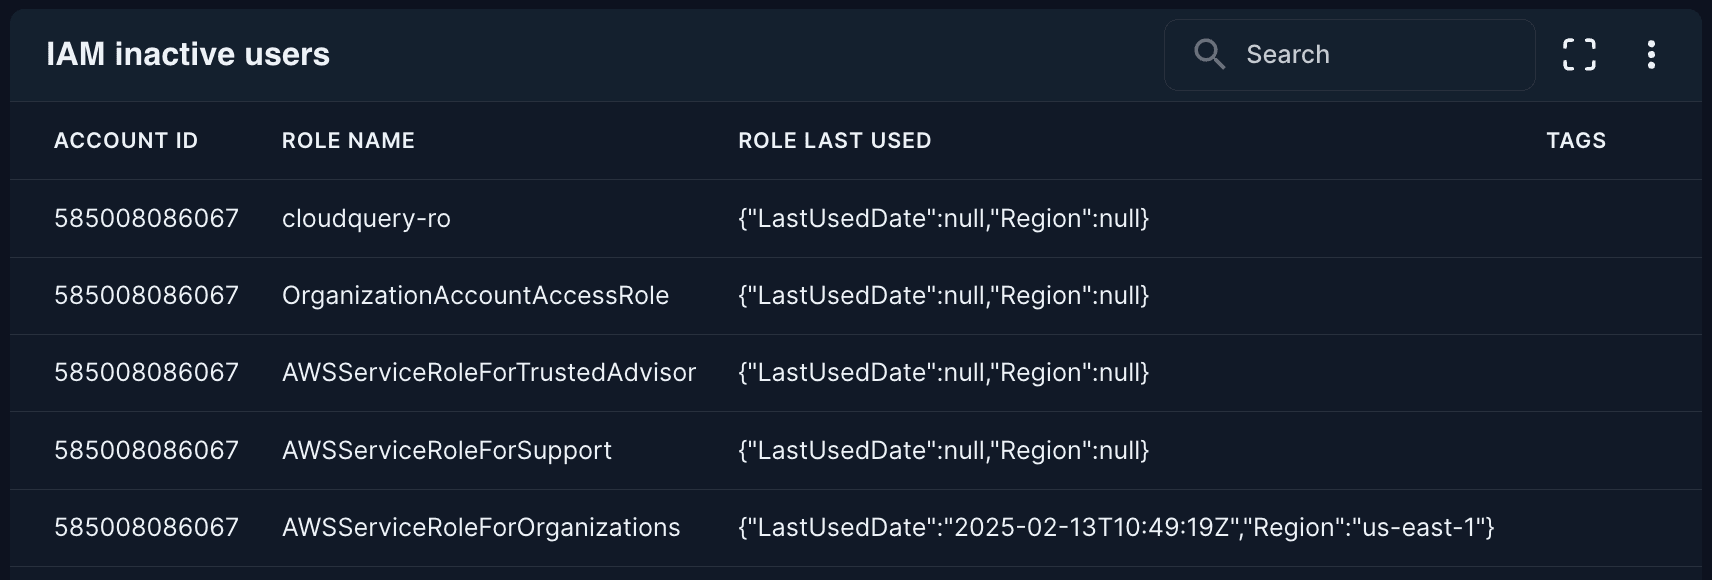The height and width of the screenshot is (580, 1712).
Task: Click last-used value with us-east-1 region
Action: click(1115, 528)
